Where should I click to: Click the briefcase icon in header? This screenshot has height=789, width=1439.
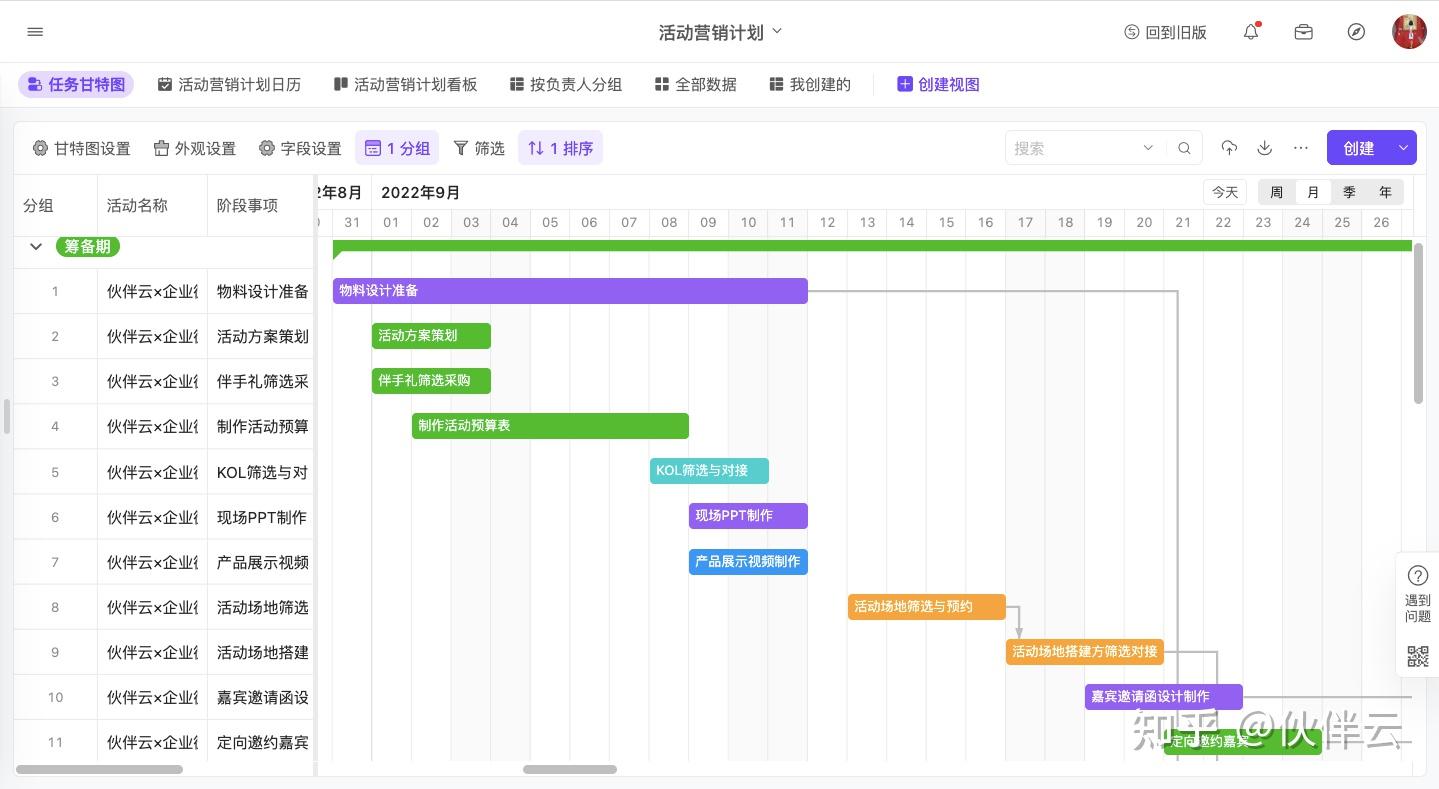(1303, 32)
